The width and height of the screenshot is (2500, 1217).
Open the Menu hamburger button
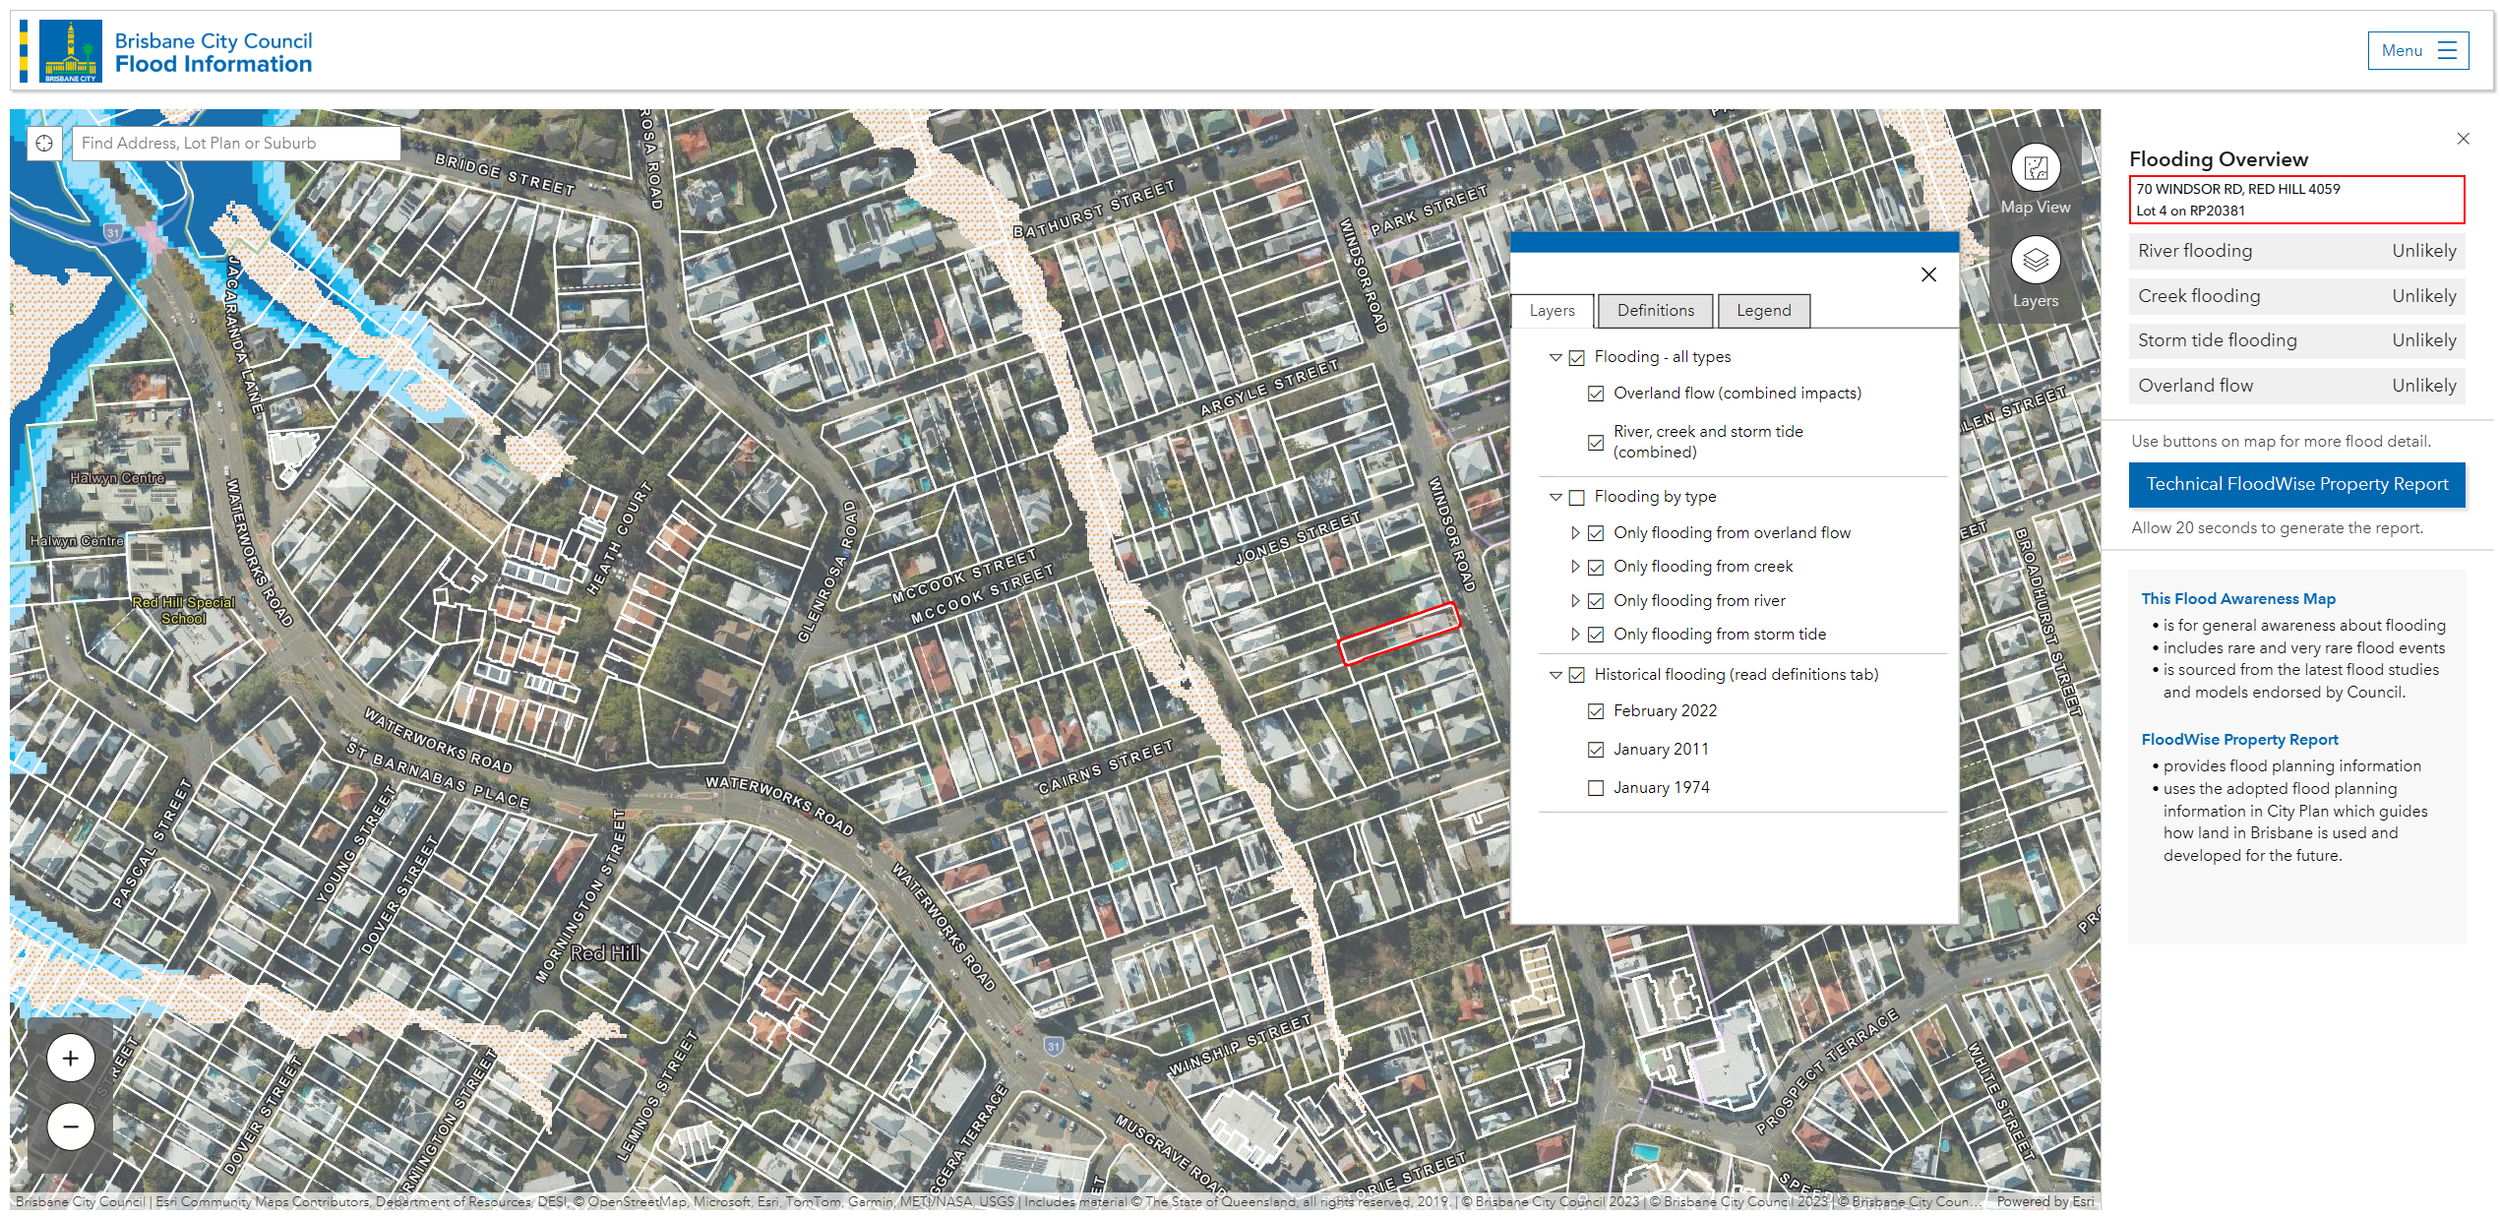[2417, 50]
